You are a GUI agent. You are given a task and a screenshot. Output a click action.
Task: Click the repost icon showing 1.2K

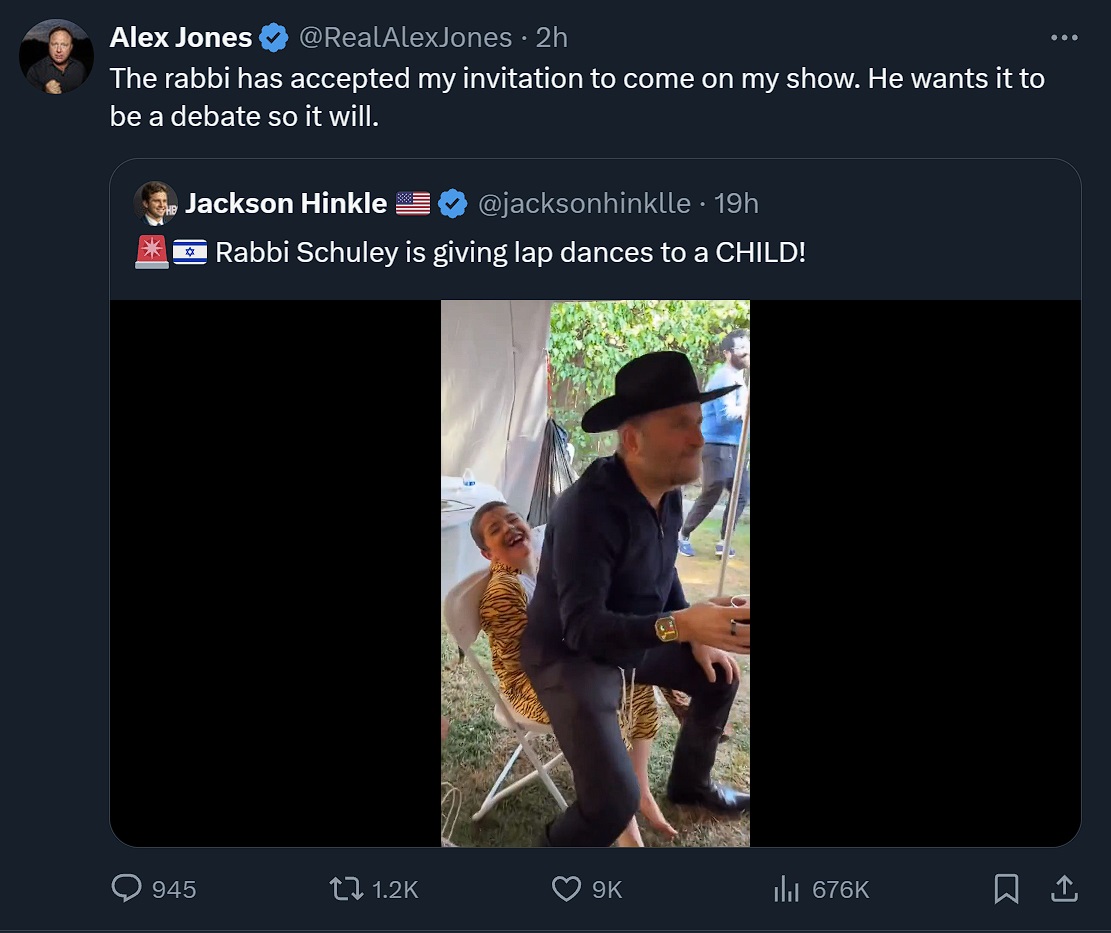pos(346,888)
